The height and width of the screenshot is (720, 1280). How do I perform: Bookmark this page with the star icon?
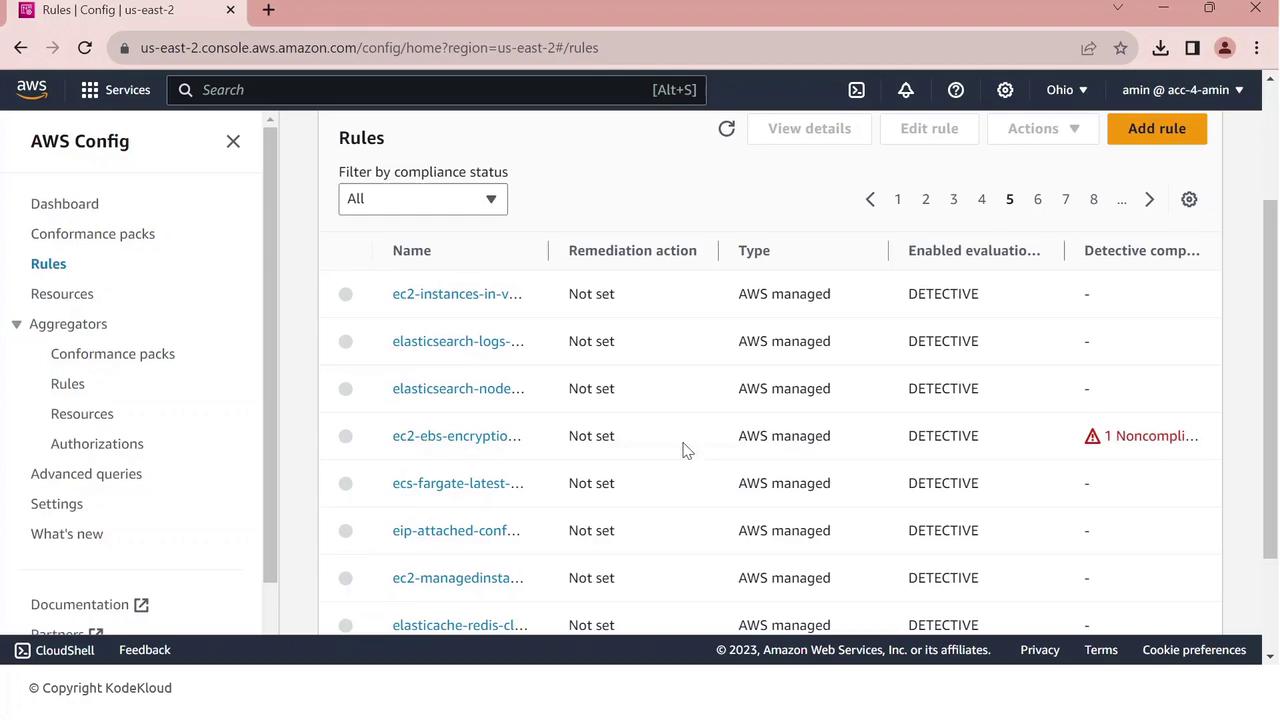(1121, 48)
